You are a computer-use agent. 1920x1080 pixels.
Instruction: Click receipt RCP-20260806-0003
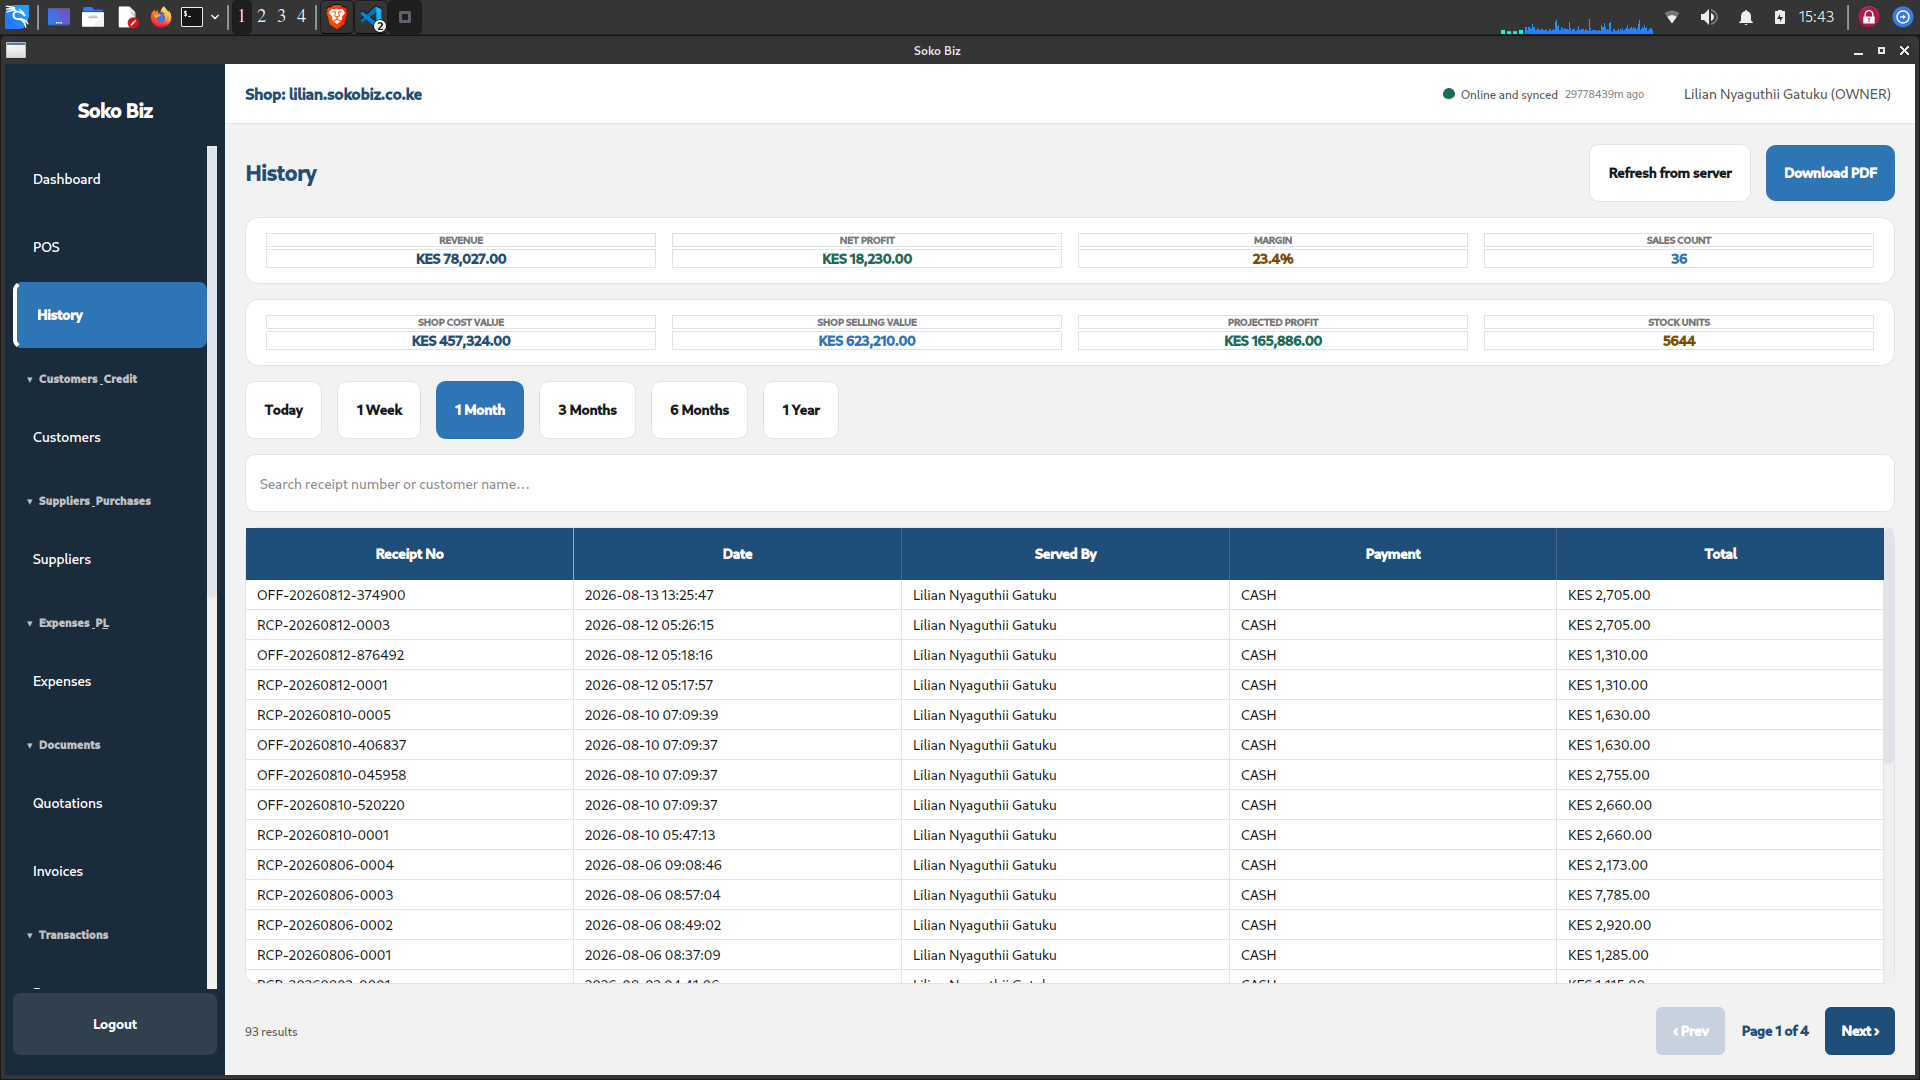coord(325,895)
